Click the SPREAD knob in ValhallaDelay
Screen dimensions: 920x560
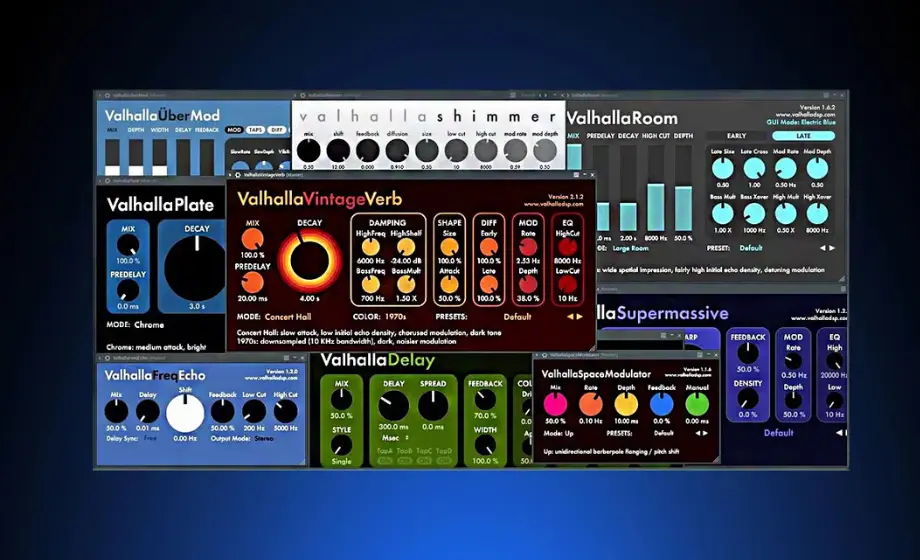(433, 406)
